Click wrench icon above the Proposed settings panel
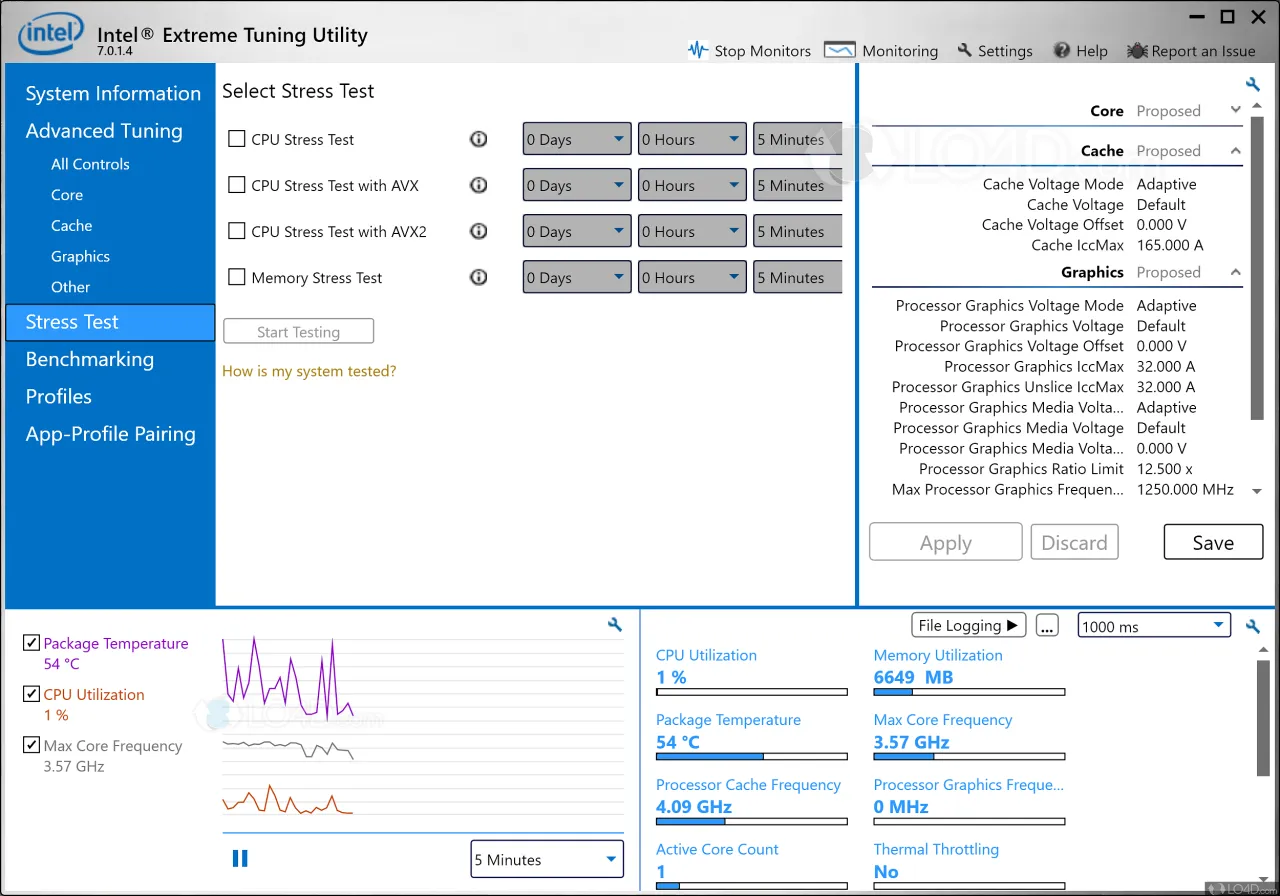 1252,85
